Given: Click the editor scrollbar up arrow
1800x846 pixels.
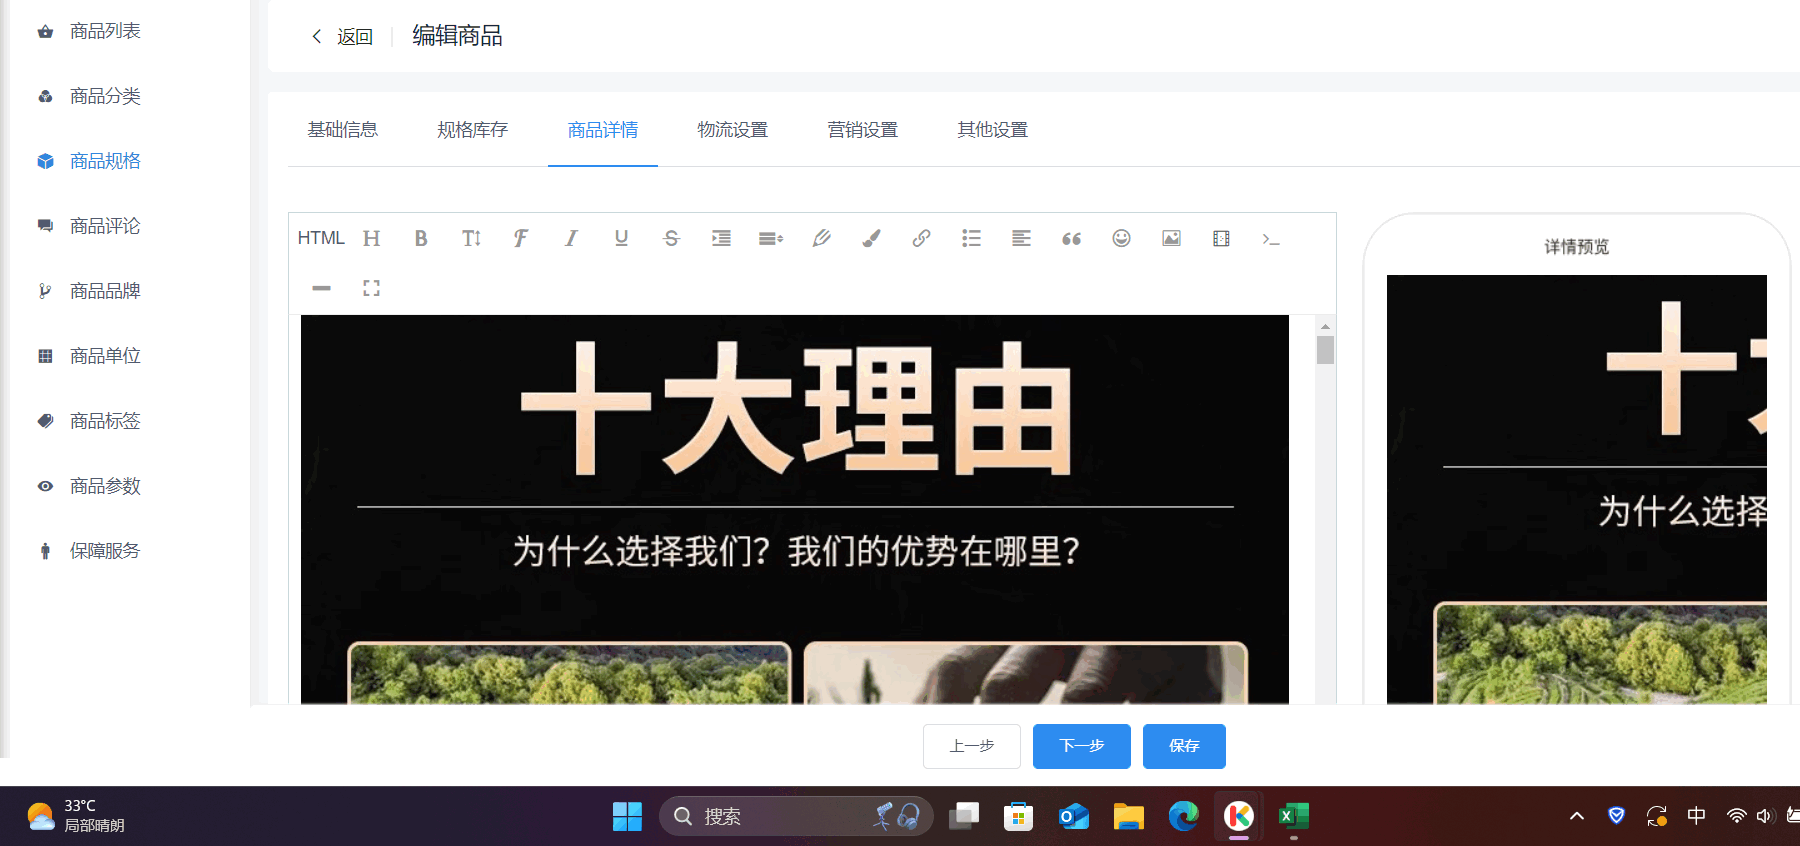Looking at the screenshot, I should pos(1325,326).
